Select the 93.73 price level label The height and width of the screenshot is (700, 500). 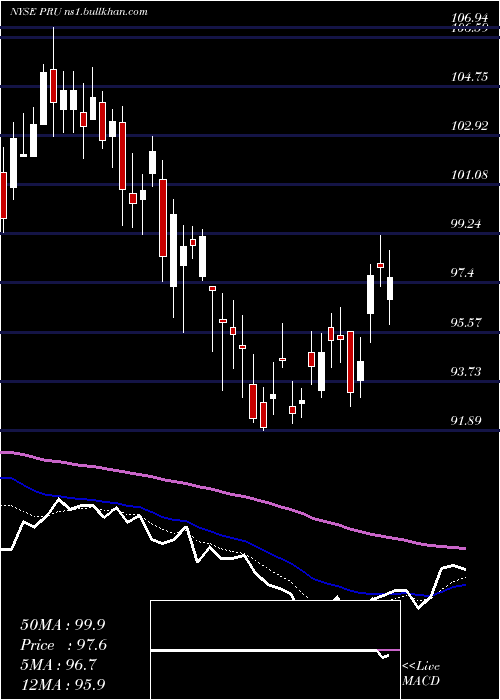click(x=467, y=371)
